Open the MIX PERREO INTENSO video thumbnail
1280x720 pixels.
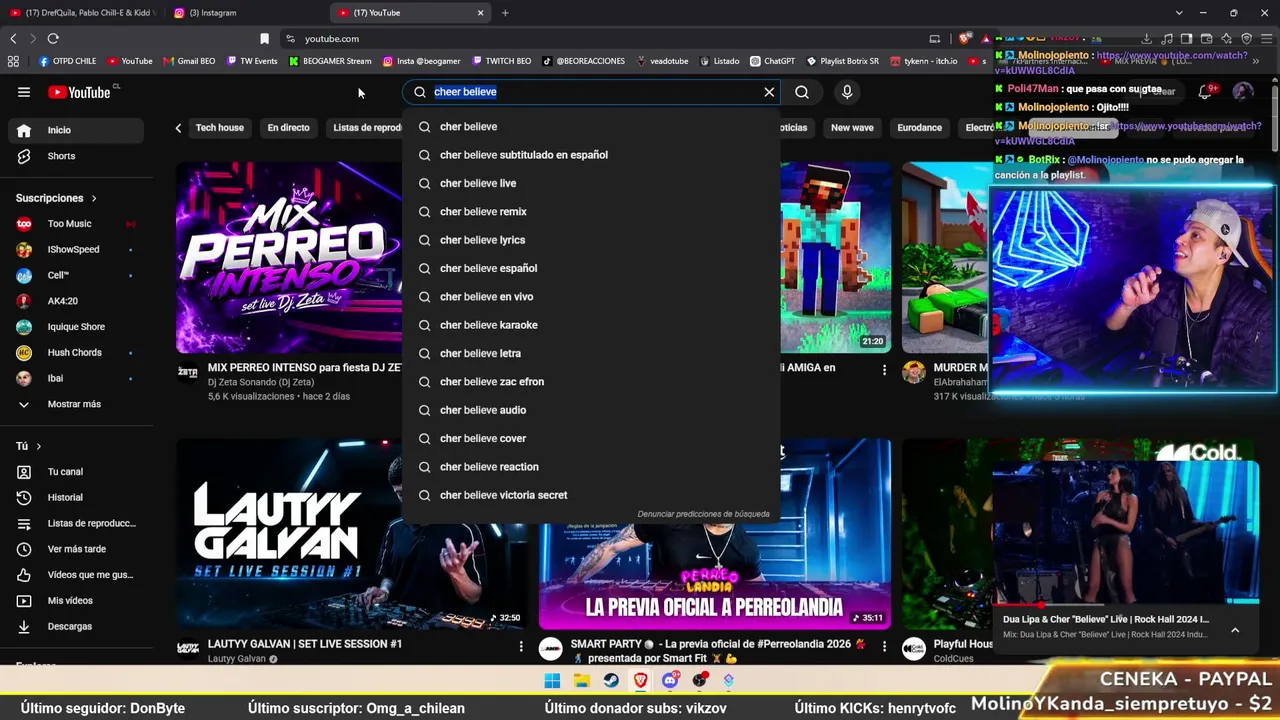pyautogui.click(x=289, y=258)
